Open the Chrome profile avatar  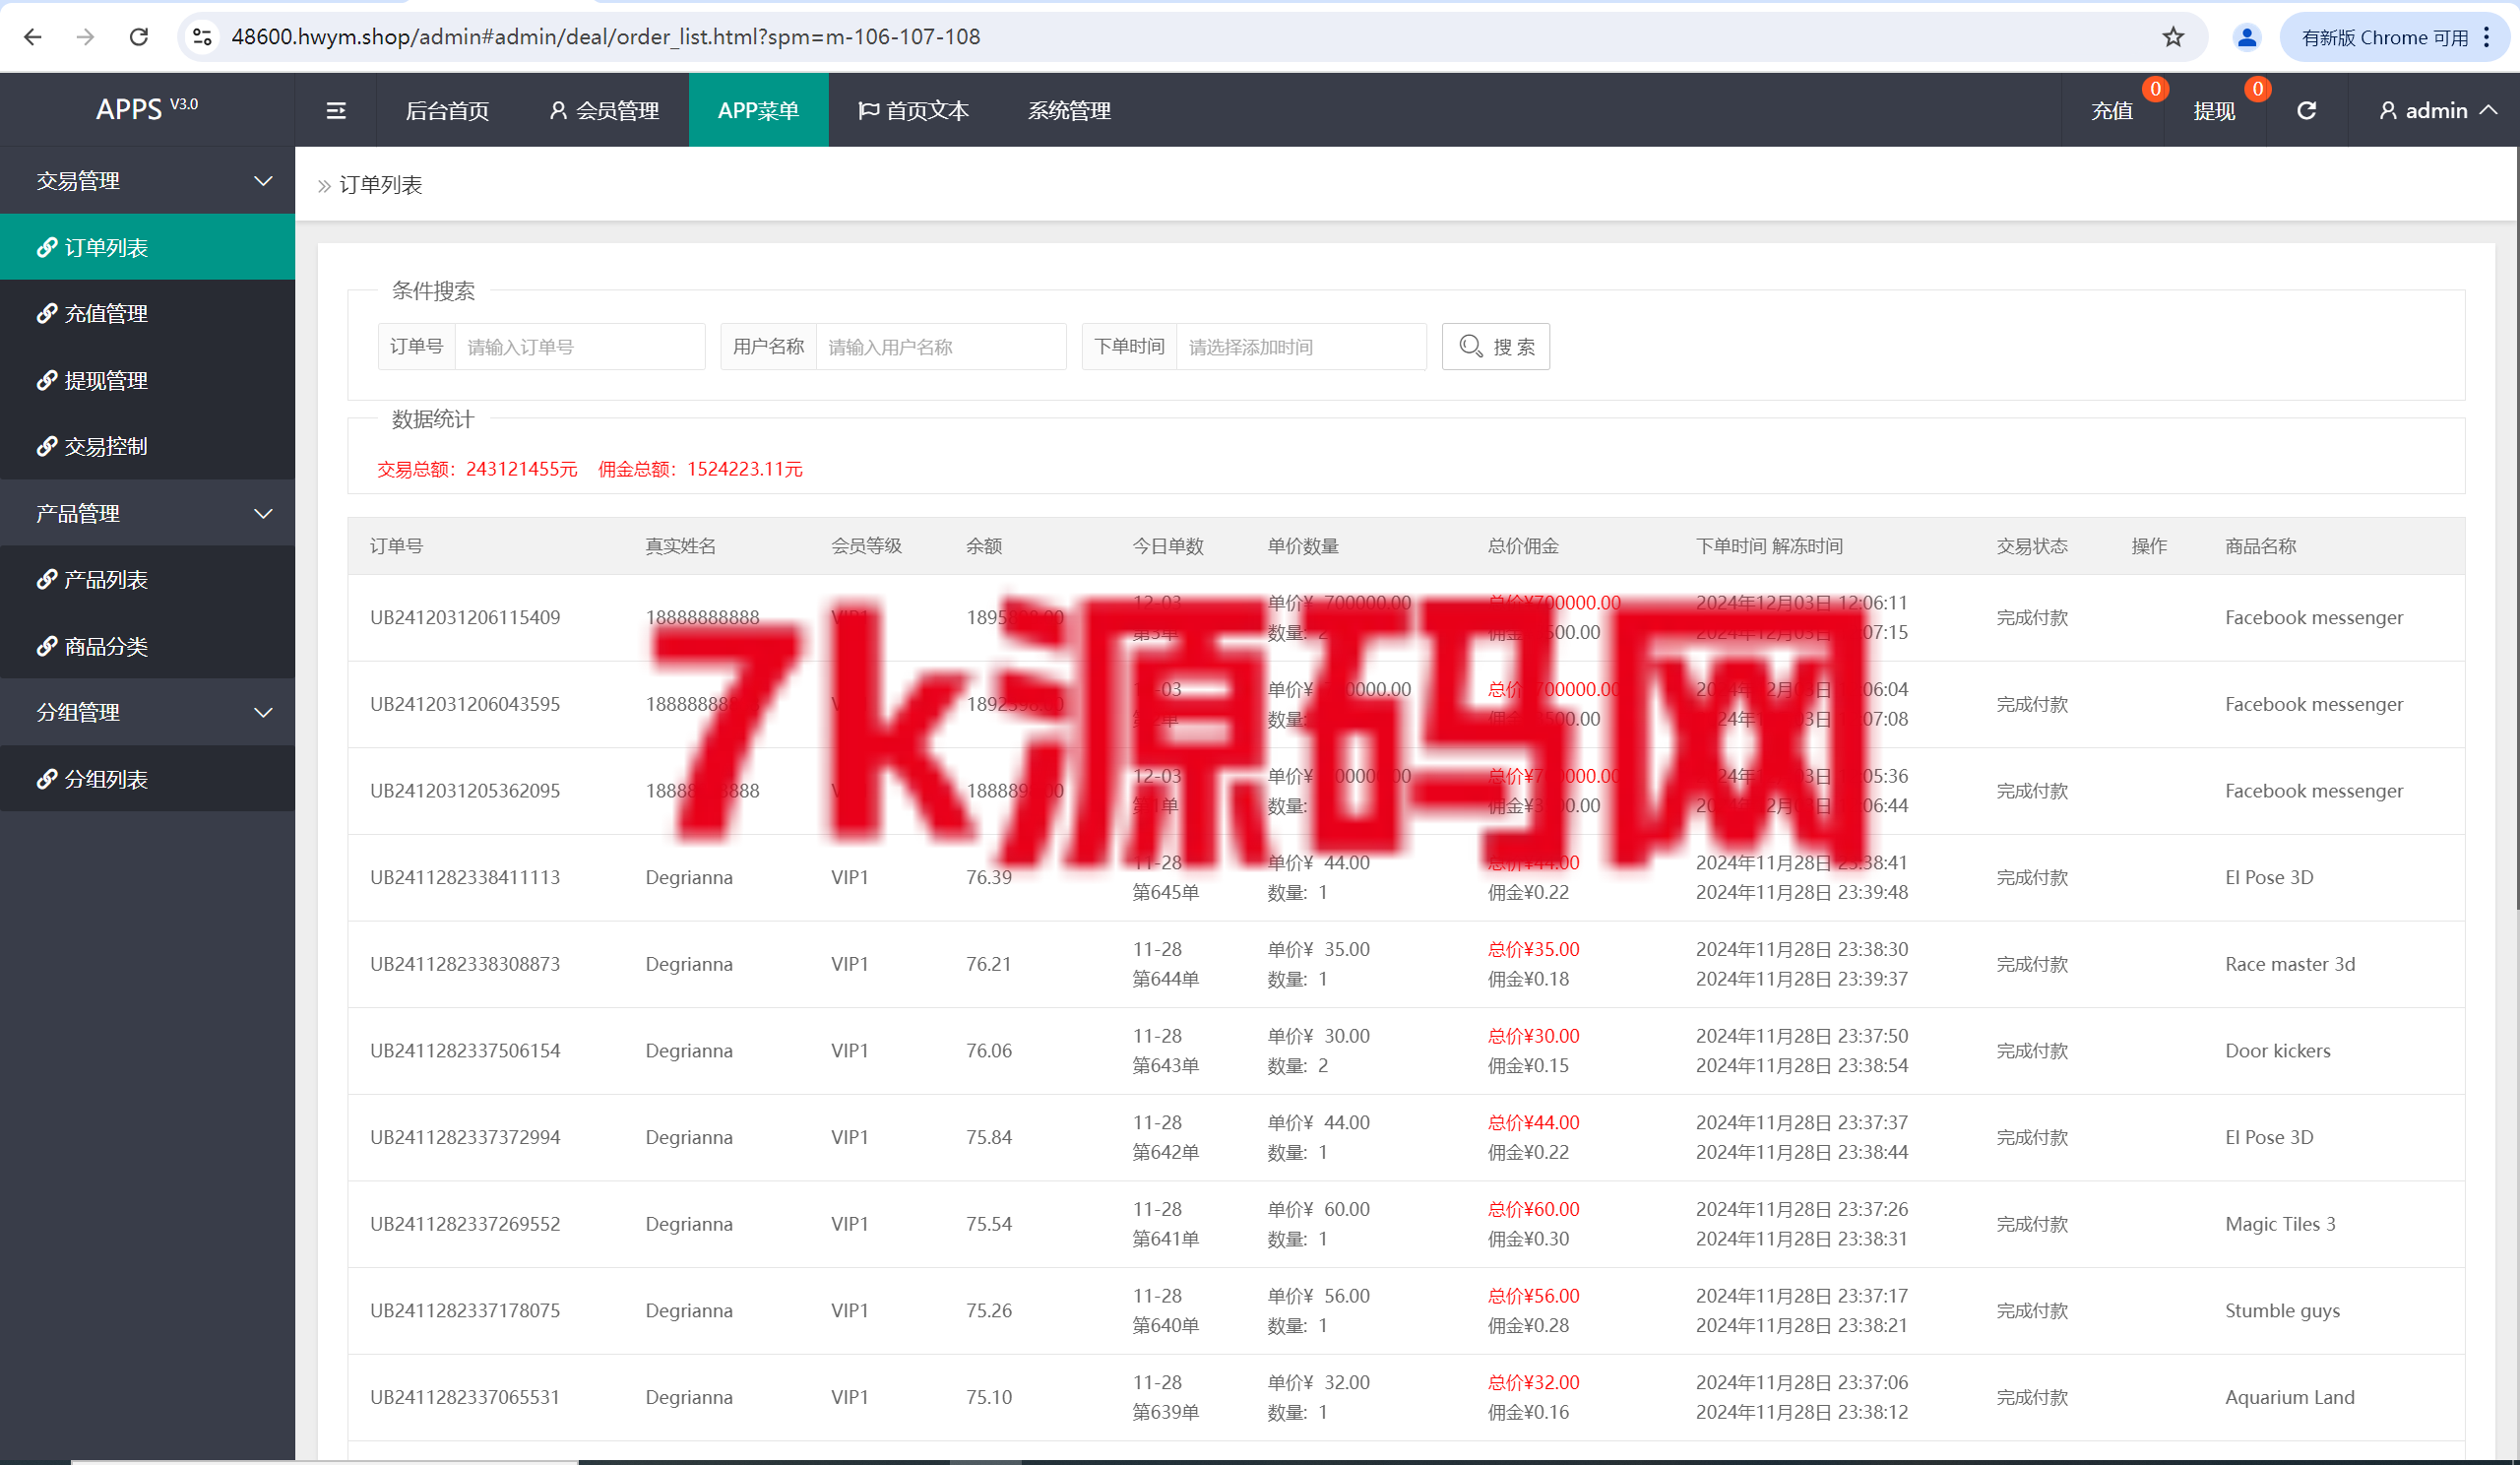click(x=2246, y=37)
